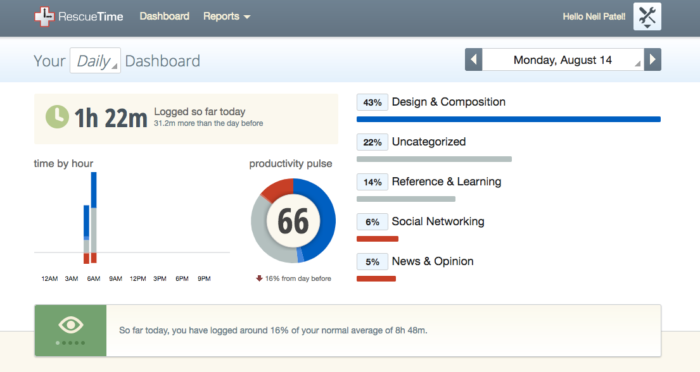
Task: Click the 14% badge
Action: [x=372, y=182]
